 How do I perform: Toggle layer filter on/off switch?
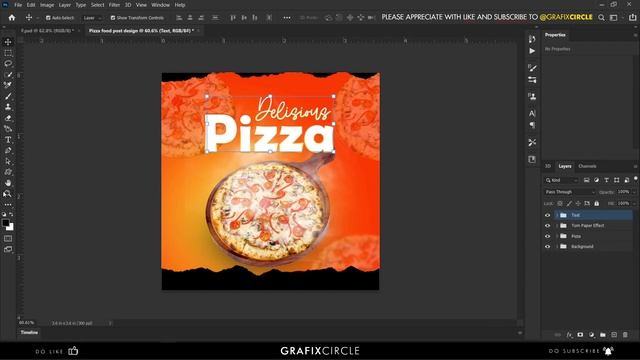click(636, 179)
